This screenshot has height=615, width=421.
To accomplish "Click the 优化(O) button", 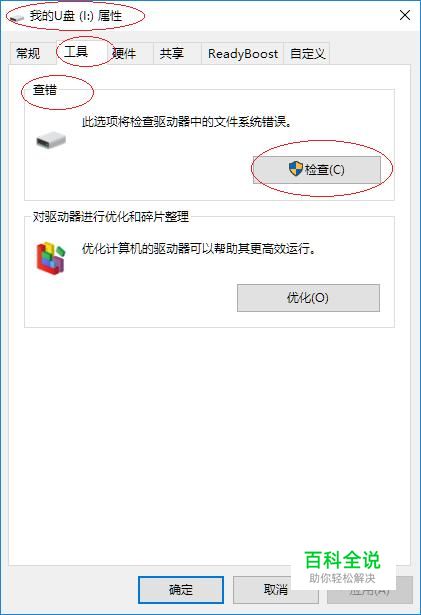I will [308, 298].
